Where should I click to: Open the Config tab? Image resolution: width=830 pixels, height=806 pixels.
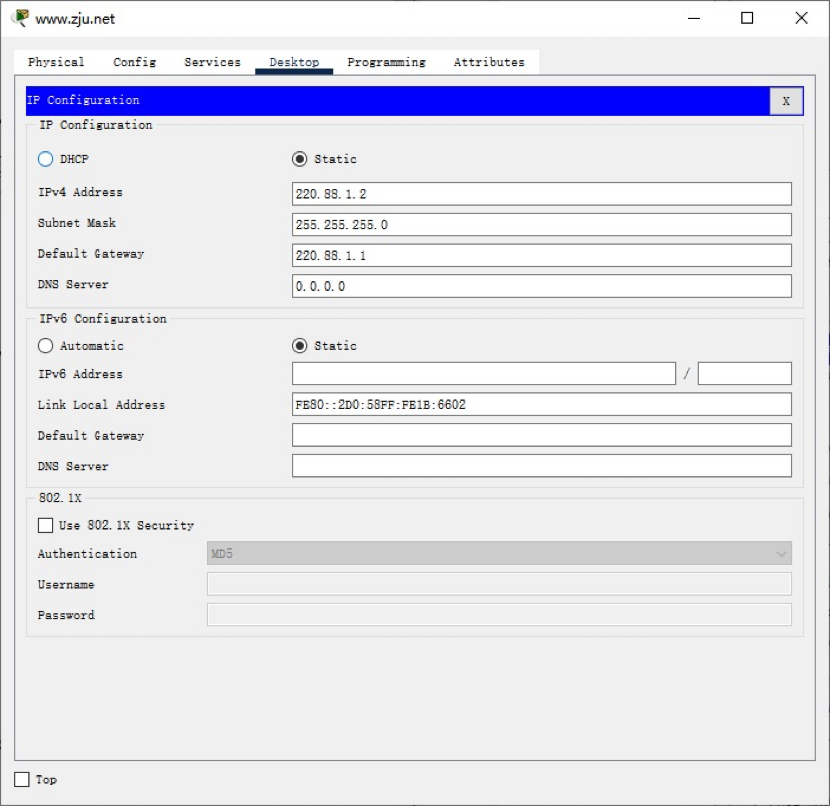click(x=134, y=62)
